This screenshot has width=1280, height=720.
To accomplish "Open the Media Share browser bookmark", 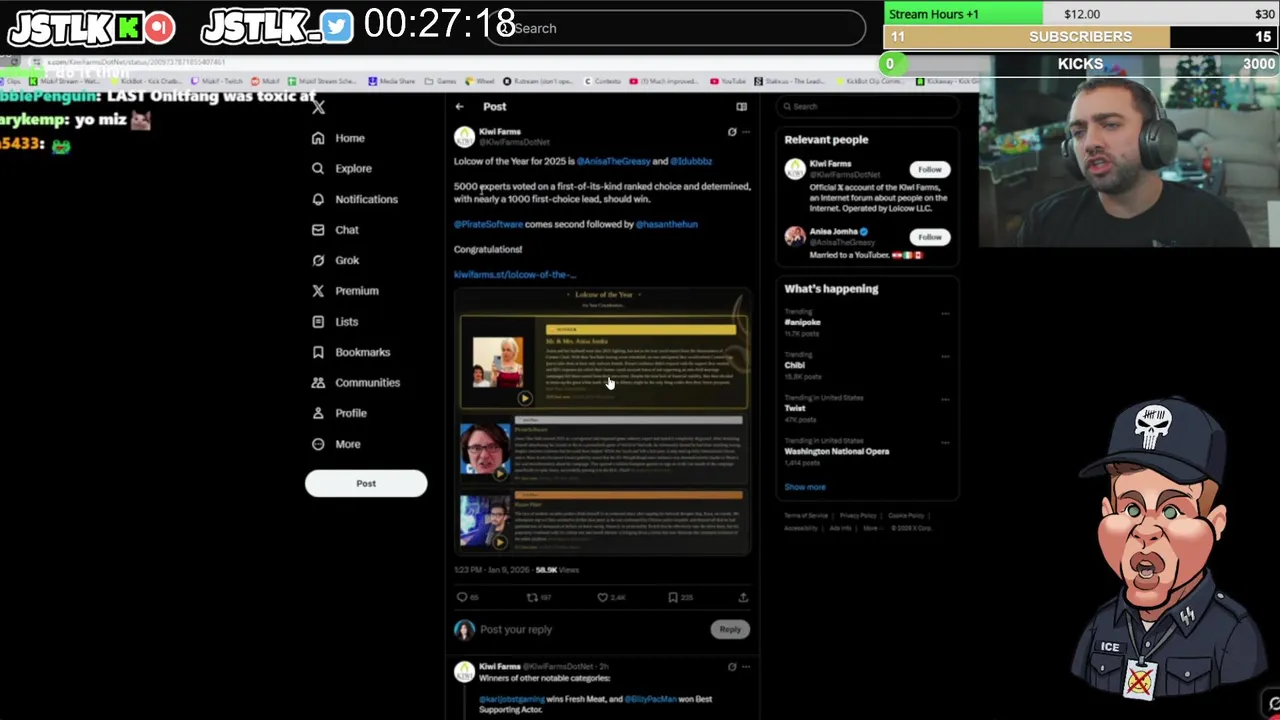I will pos(392,81).
